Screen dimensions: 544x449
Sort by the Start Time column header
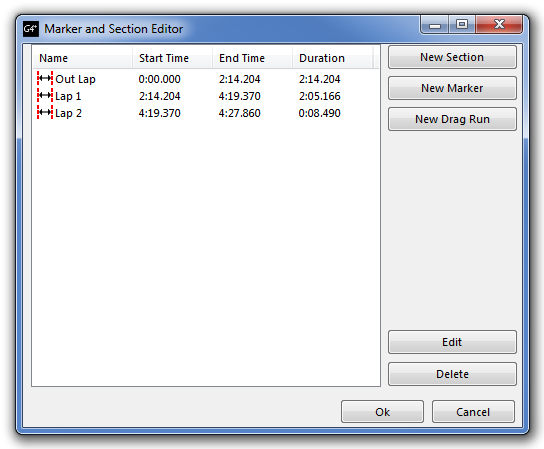(x=172, y=58)
